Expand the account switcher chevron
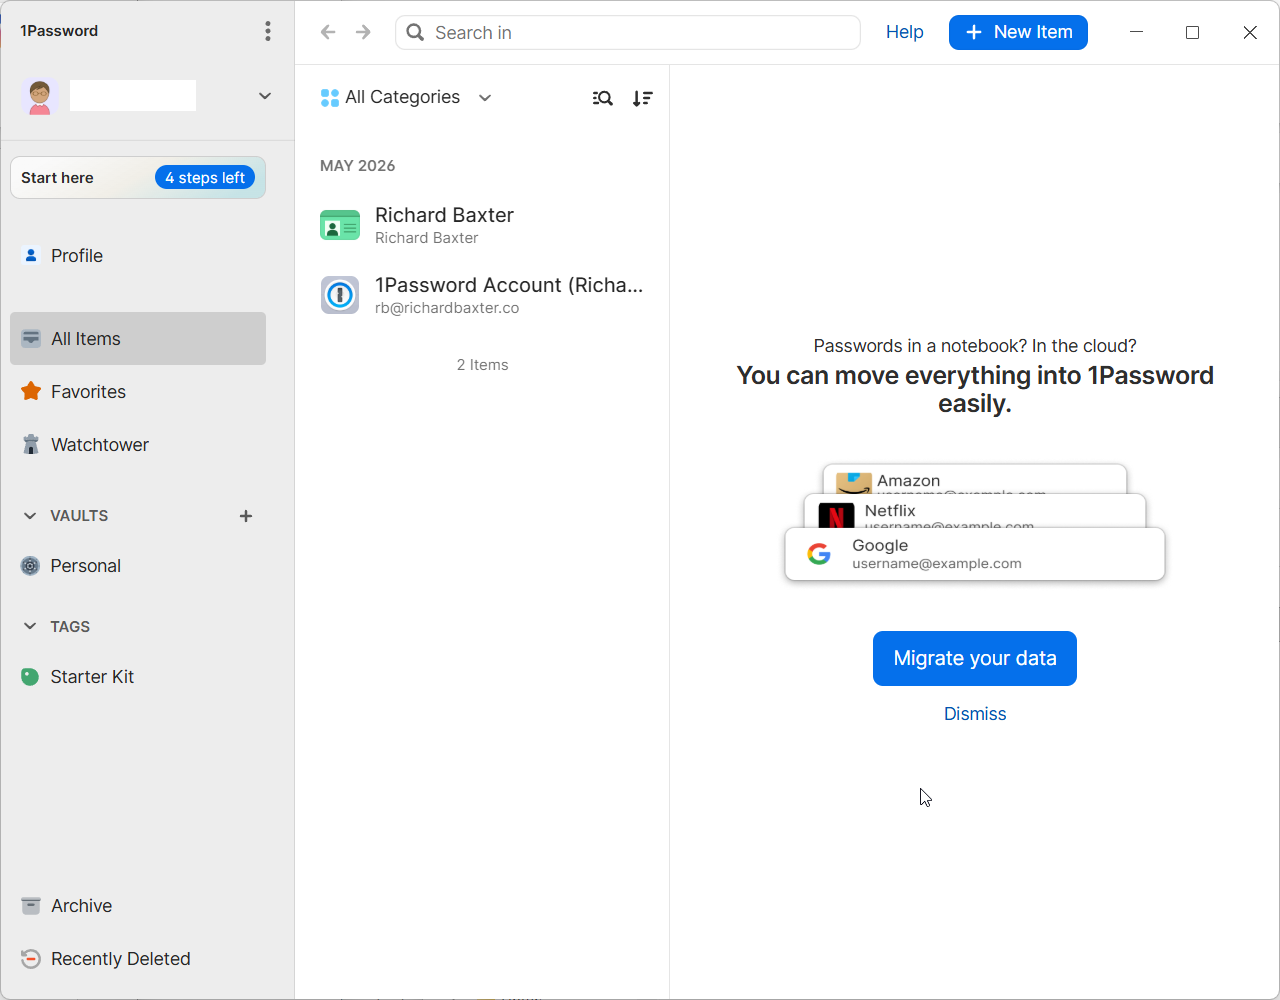Image resolution: width=1280 pixels, height=1000 pixels. coord(265,96)
